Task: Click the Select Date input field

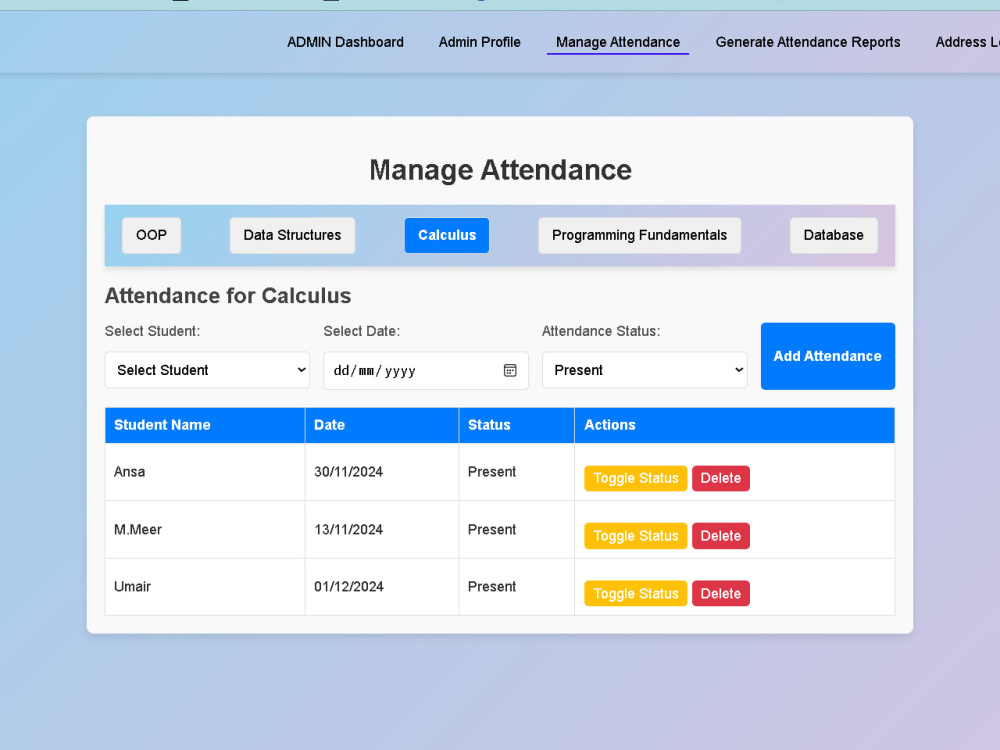Action: [425, 371]
